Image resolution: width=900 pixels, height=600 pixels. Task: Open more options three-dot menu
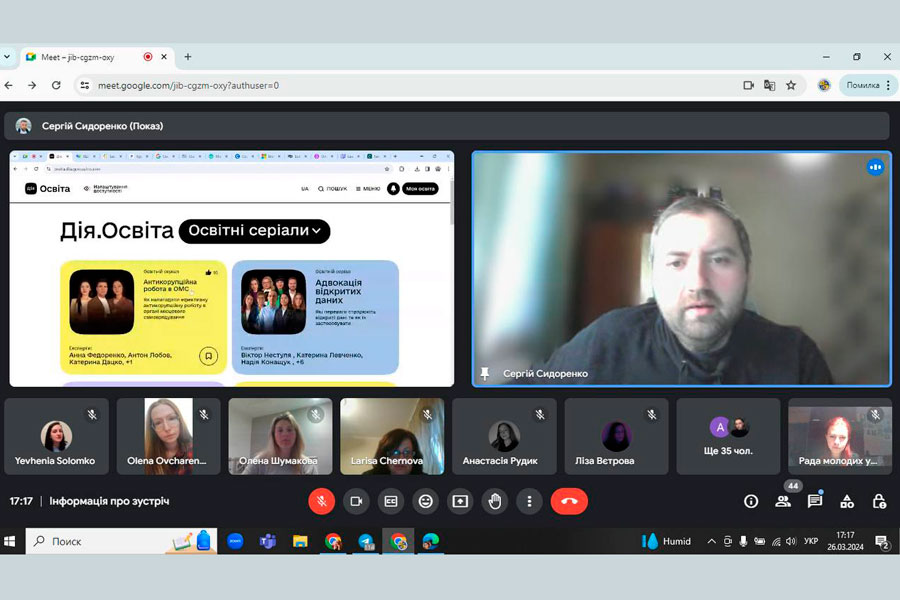point(529,501)
